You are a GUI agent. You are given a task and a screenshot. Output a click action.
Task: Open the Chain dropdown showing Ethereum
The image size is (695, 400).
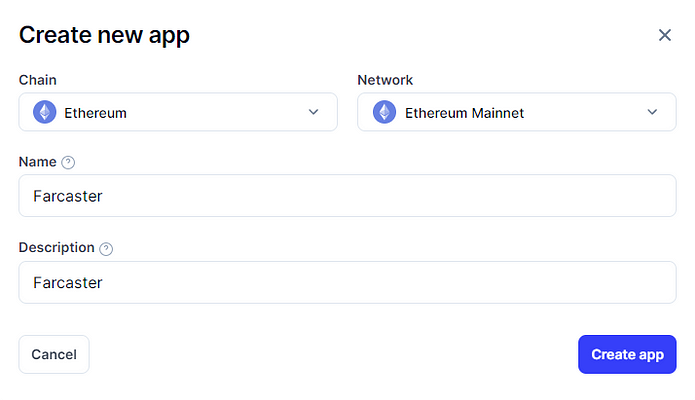click(x=178, y=112)
